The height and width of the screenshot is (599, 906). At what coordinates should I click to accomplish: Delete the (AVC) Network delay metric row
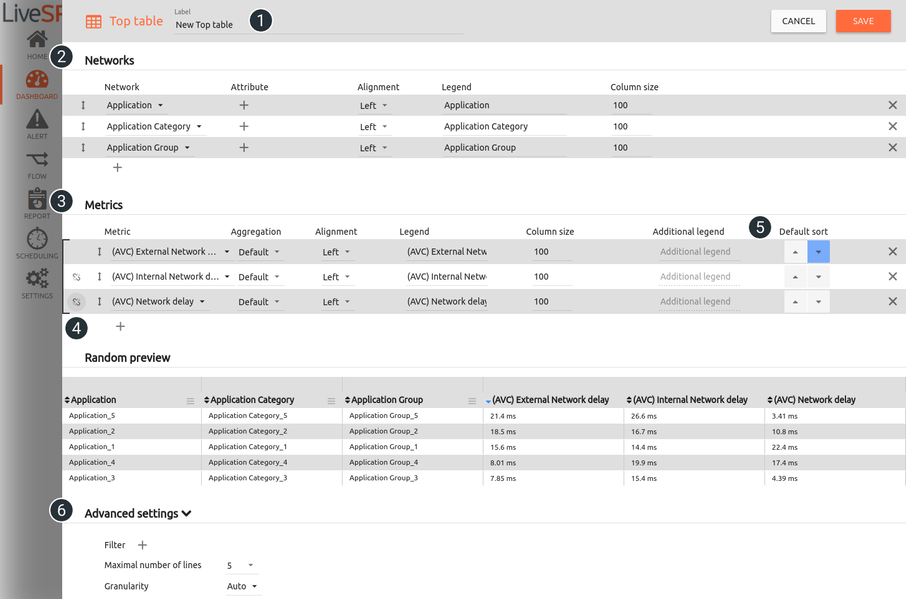point(893,302)
